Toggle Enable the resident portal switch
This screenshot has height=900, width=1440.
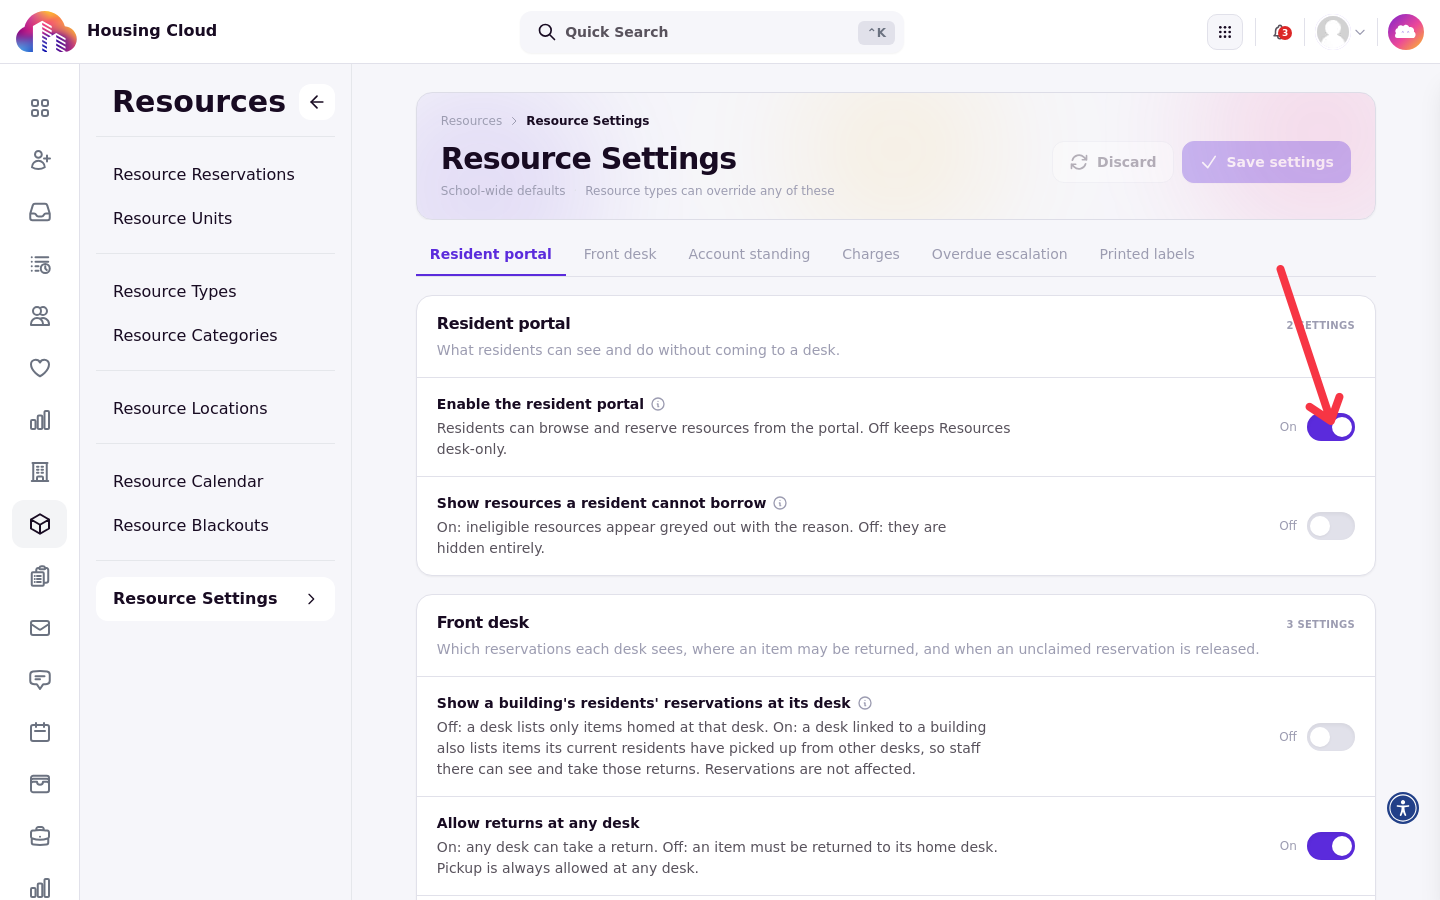(x=1331, y=427)
